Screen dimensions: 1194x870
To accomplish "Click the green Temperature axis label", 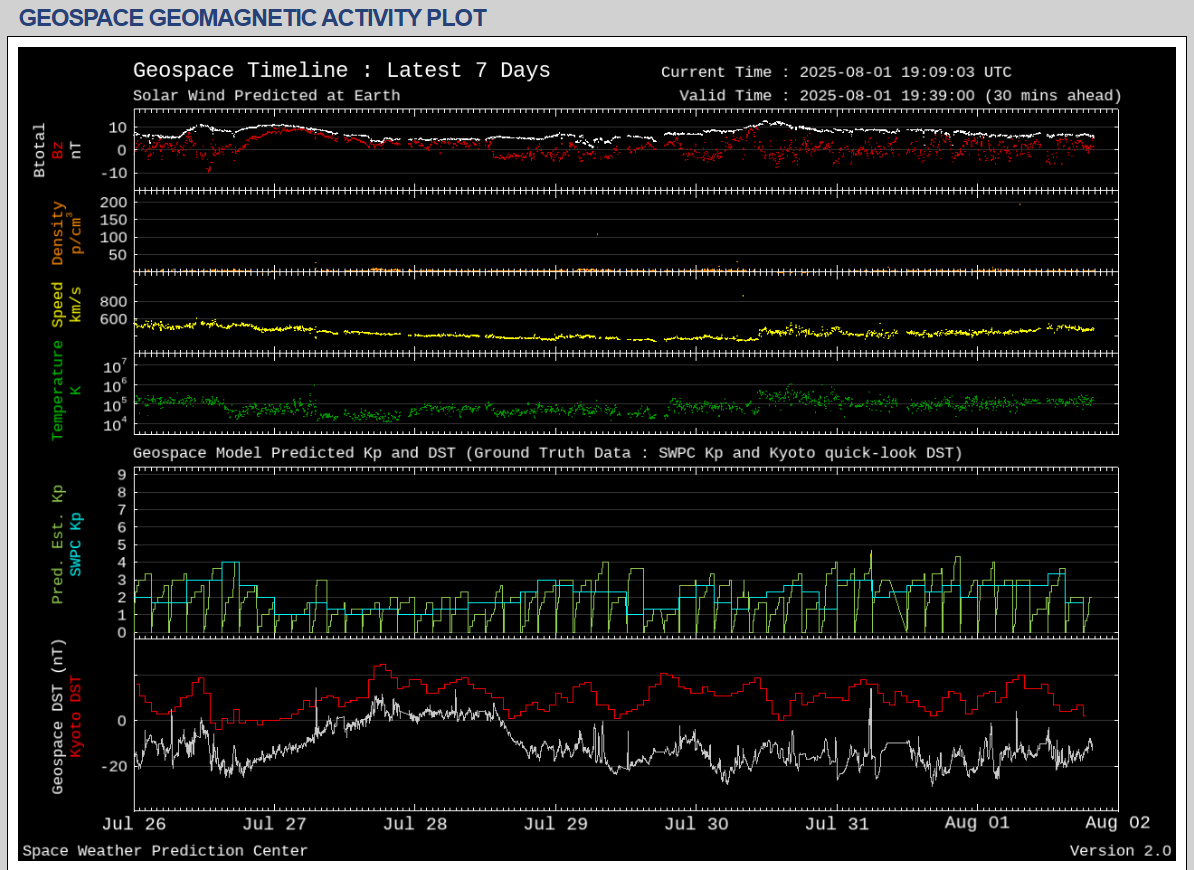I will 58,390.
